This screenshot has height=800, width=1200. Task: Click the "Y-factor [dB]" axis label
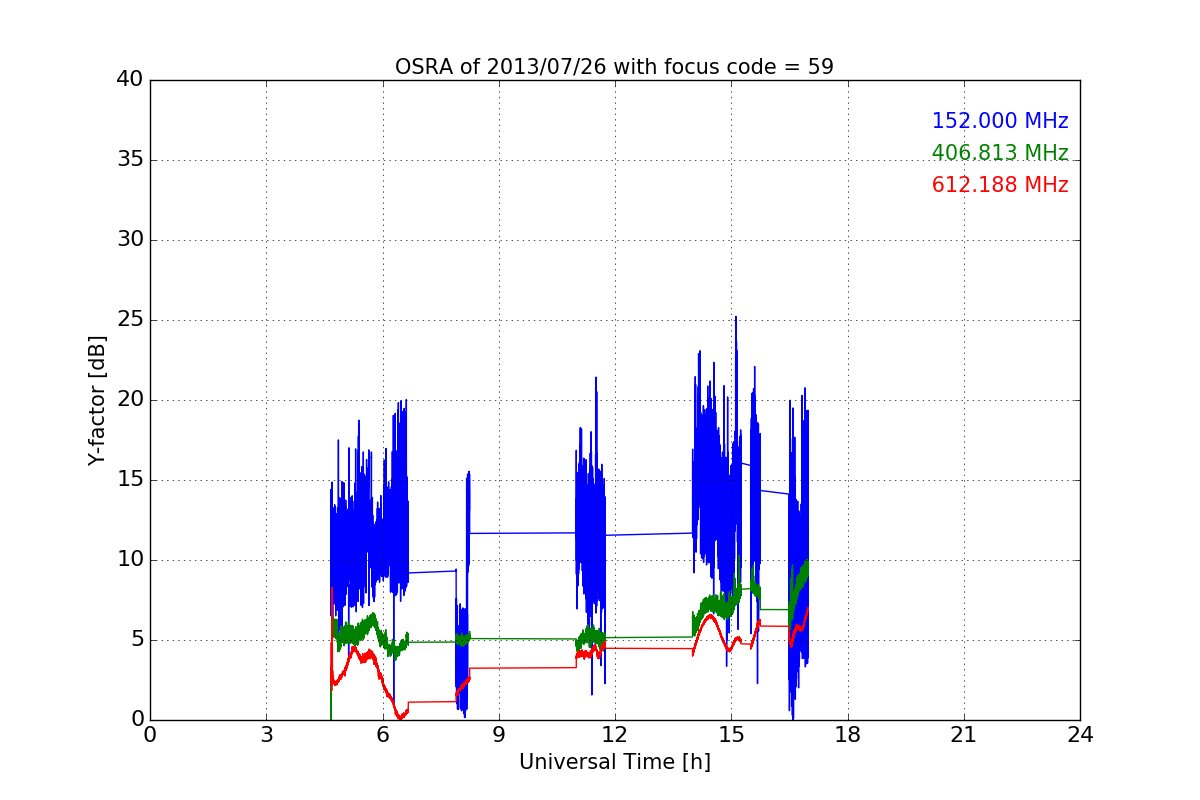point(97,400)
